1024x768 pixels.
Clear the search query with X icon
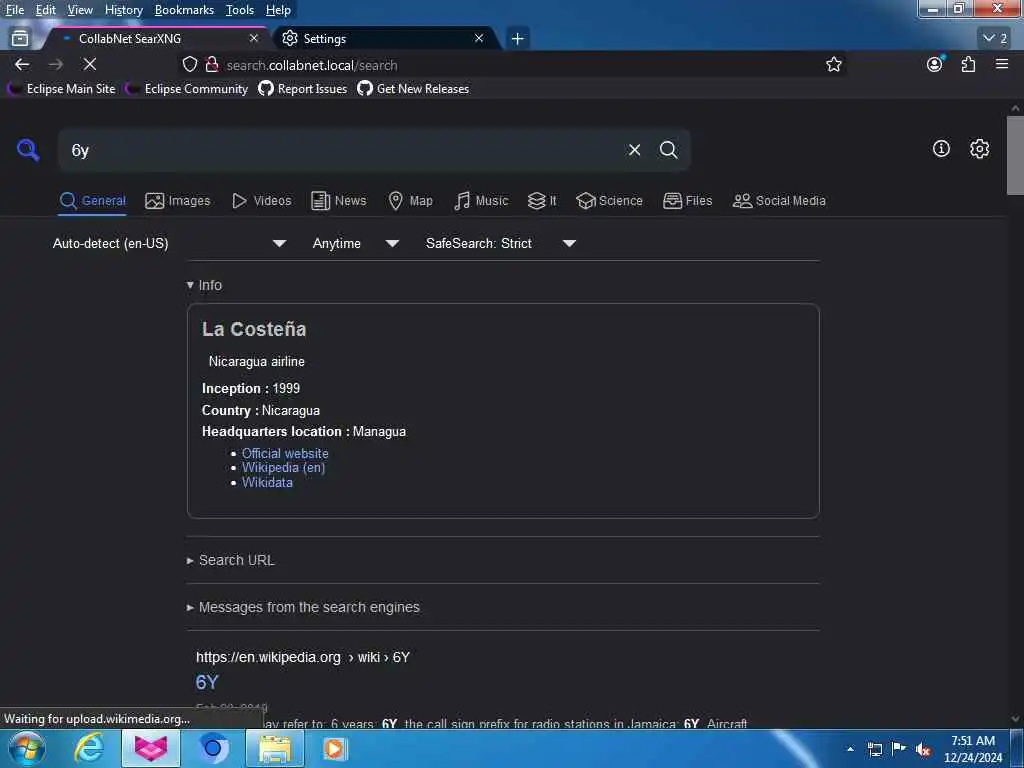[x=634, y=150]
